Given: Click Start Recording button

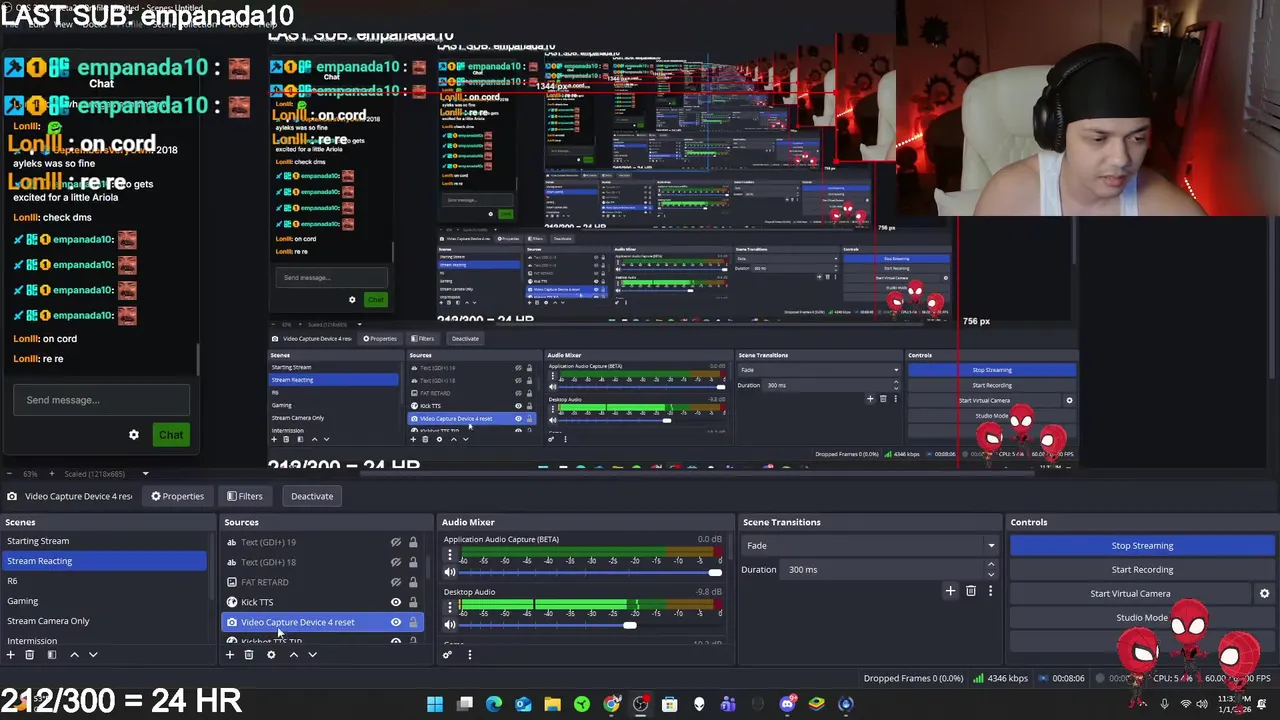Looking at the screenshot, I should click(x=1142, y=570).
